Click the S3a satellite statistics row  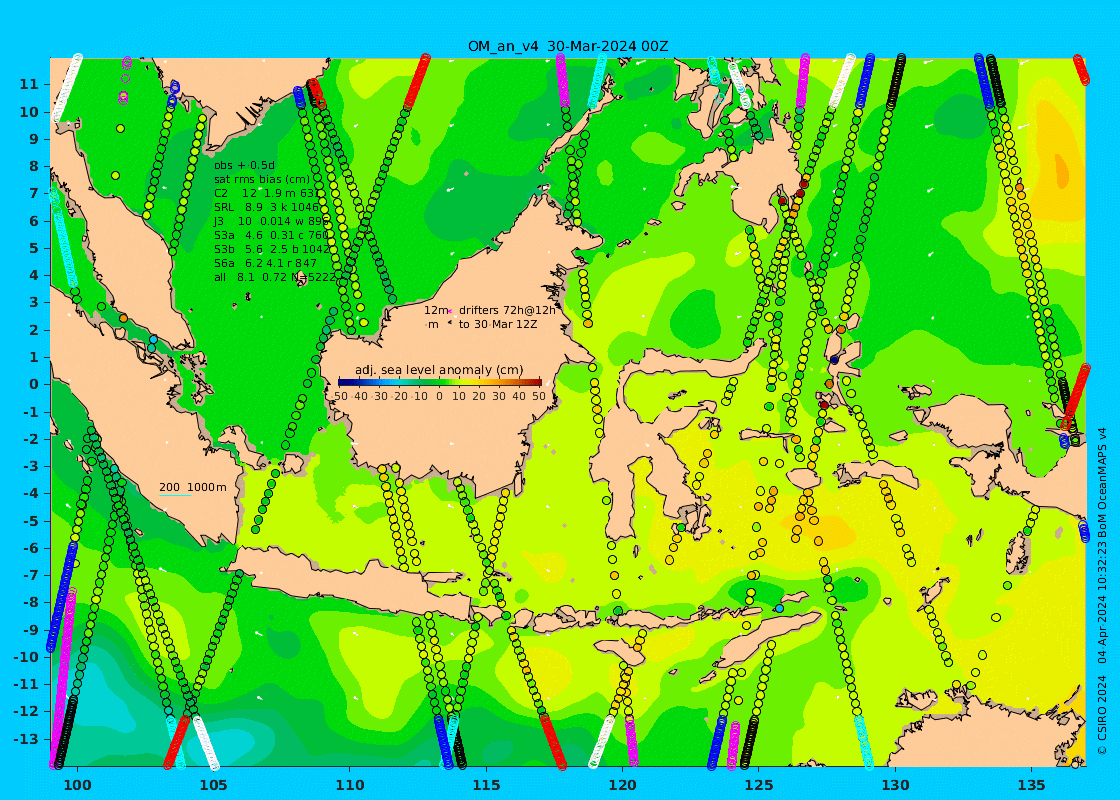coord(271,235)
